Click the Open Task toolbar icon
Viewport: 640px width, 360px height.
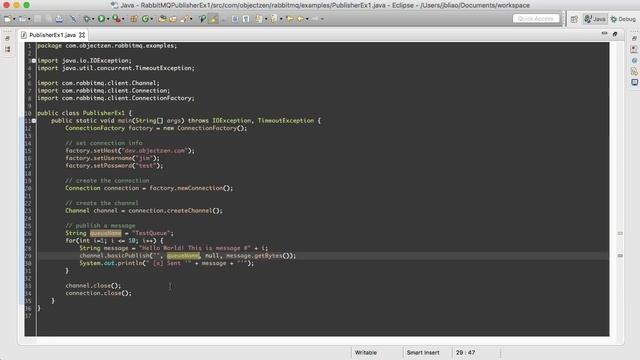[x=173, y=19]
